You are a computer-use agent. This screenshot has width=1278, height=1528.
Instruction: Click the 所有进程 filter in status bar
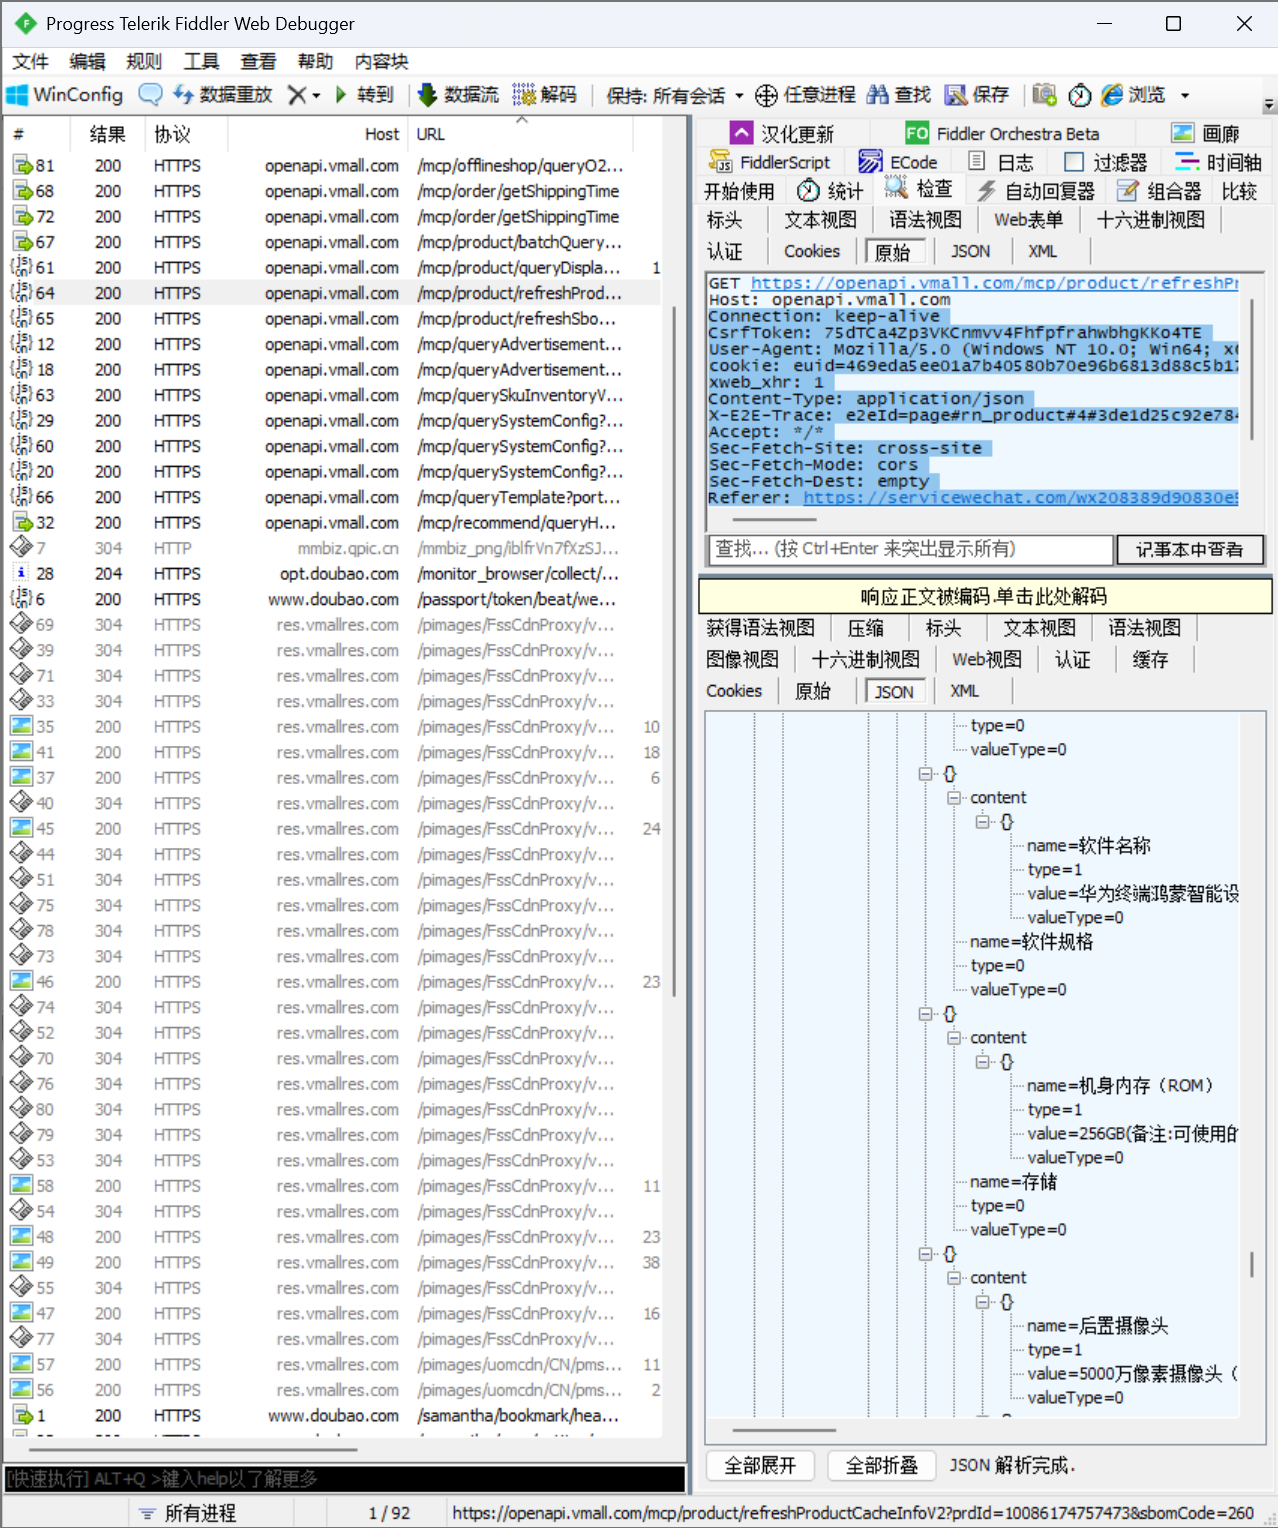(187, 1513)
